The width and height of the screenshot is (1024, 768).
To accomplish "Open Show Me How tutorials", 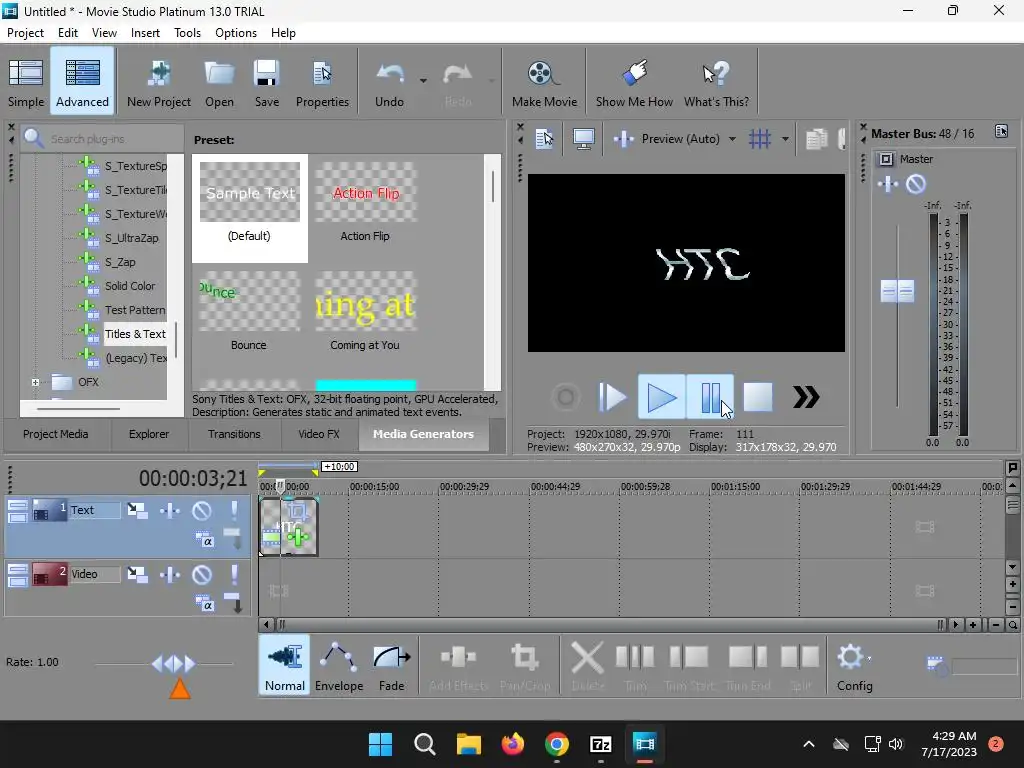I will coord(633,82).
